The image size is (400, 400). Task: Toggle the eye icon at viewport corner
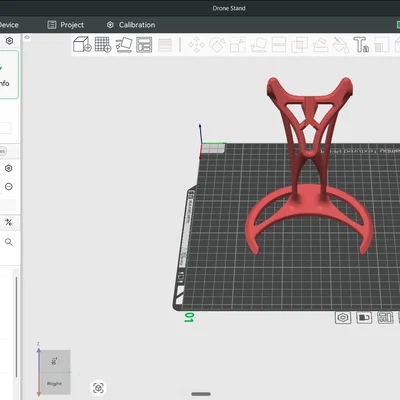27,37
